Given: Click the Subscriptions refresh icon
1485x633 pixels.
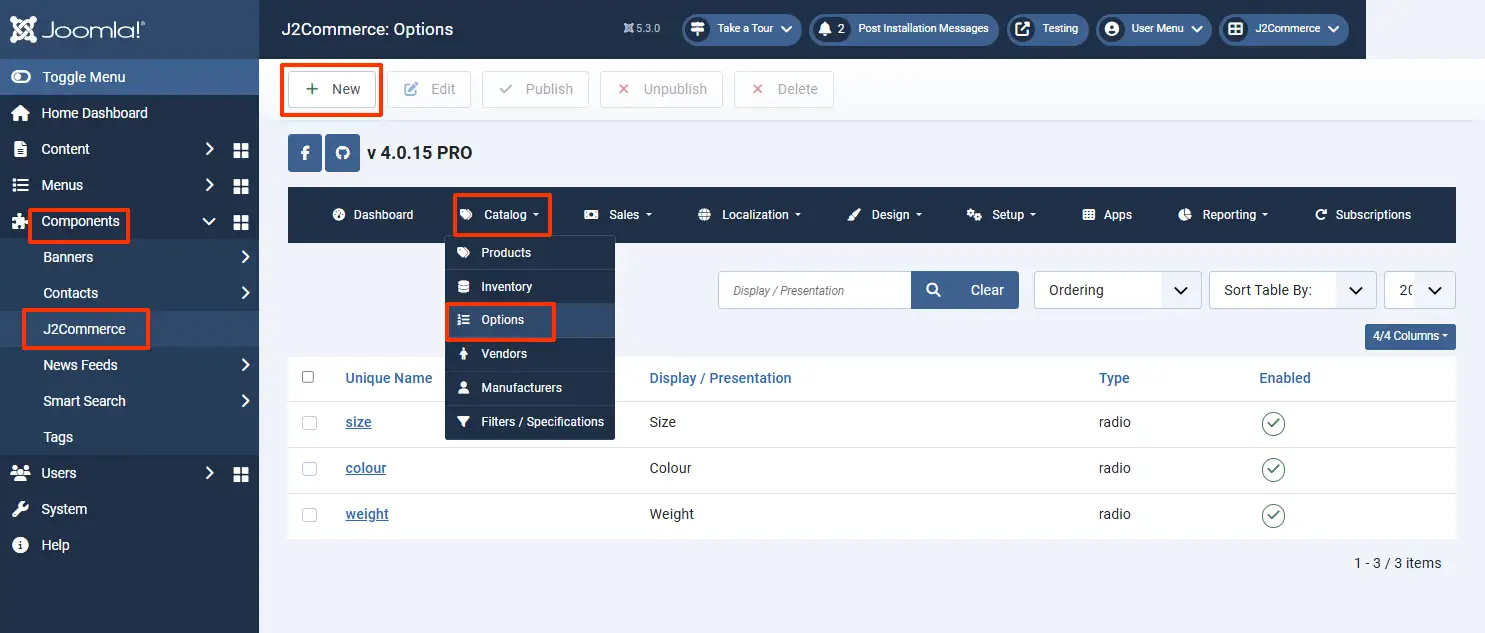Looking at the screenshot, I should (1321, 215).
